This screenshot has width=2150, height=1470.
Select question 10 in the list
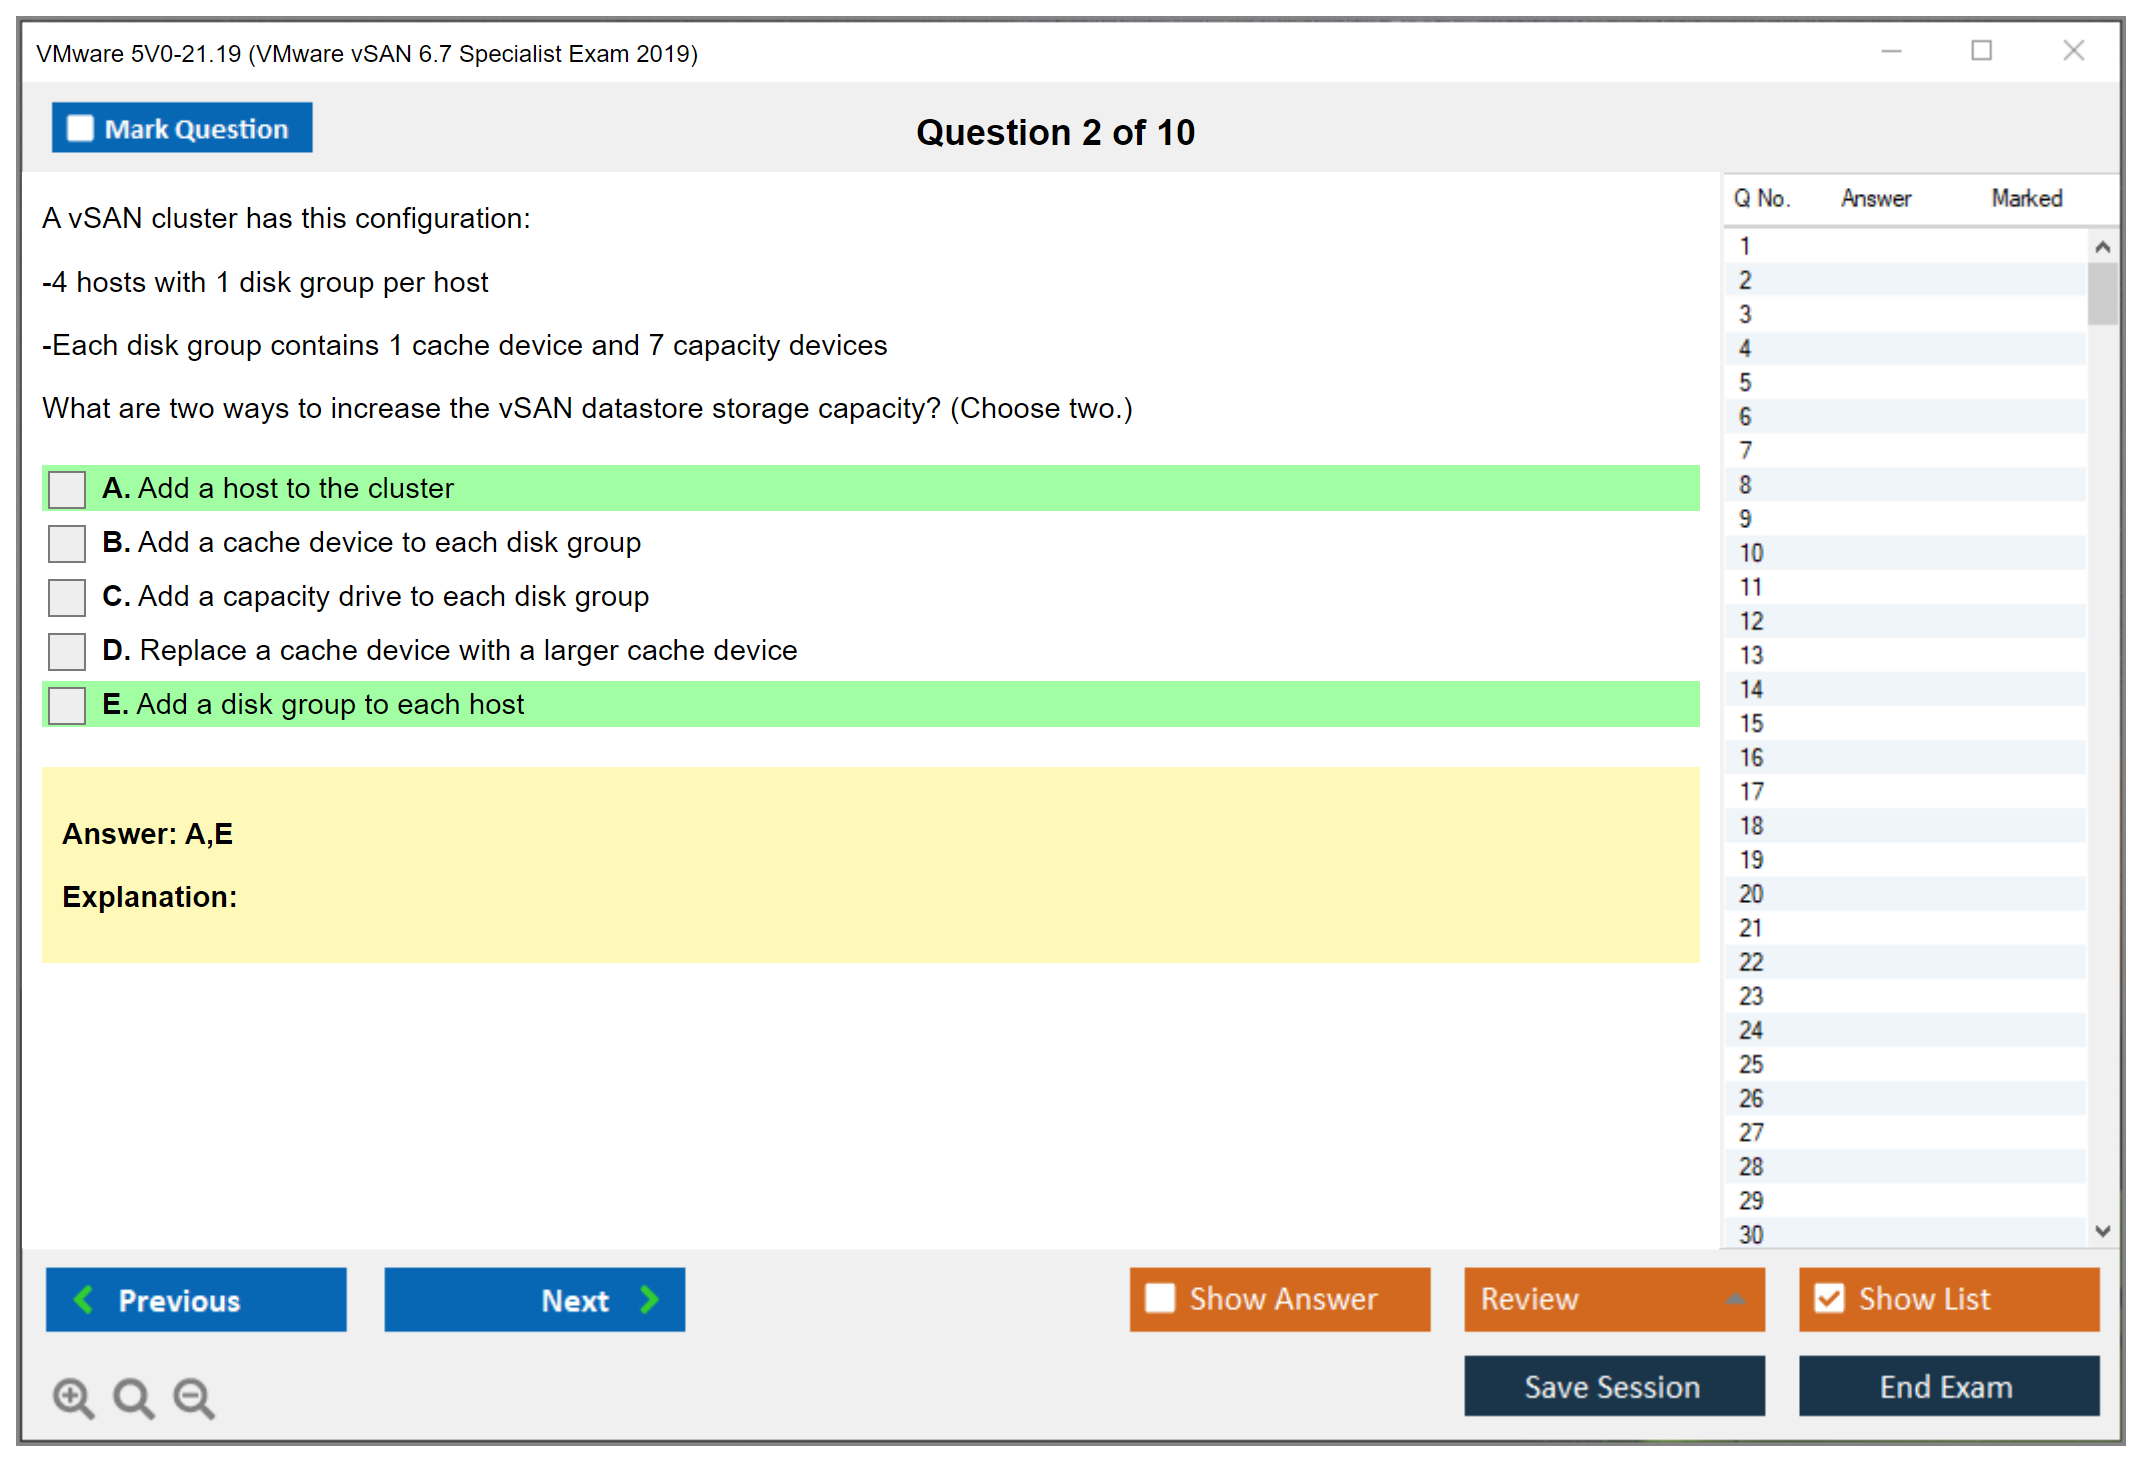tap(1751, 553)
